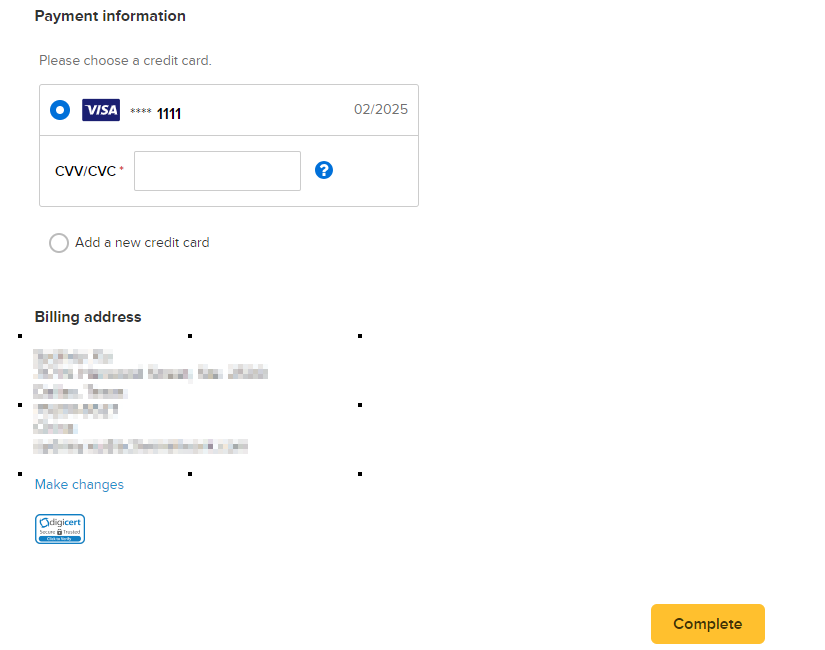The image size is (825, 650).
Task: Click the VISA card brand logo
Action: pyautogui.click(x=100, y=110)
